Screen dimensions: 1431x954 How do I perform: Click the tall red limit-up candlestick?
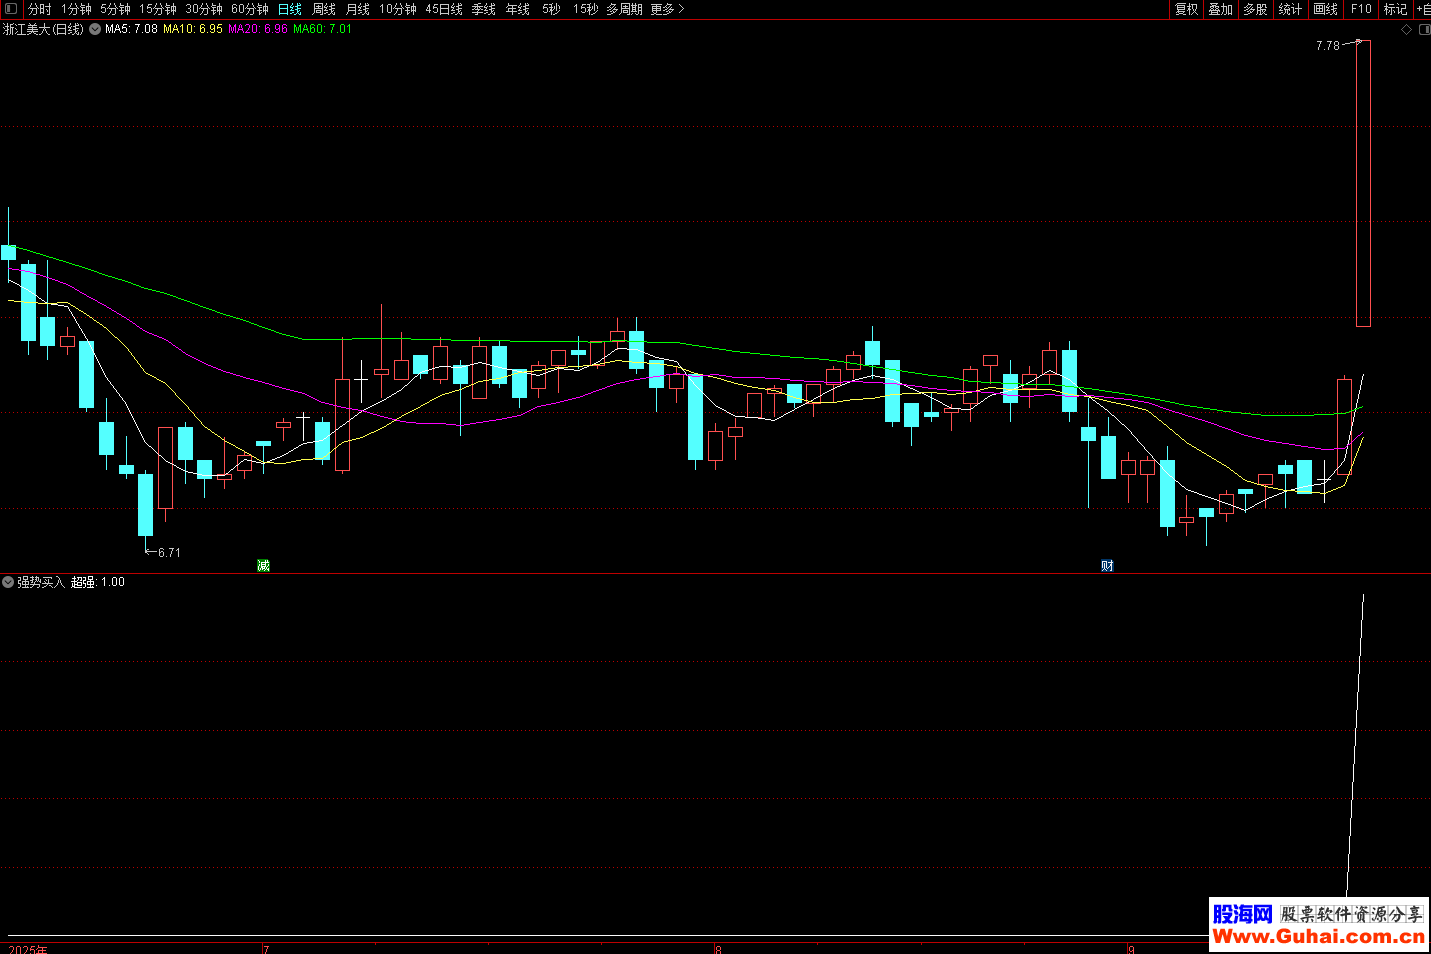point(1363,183)
